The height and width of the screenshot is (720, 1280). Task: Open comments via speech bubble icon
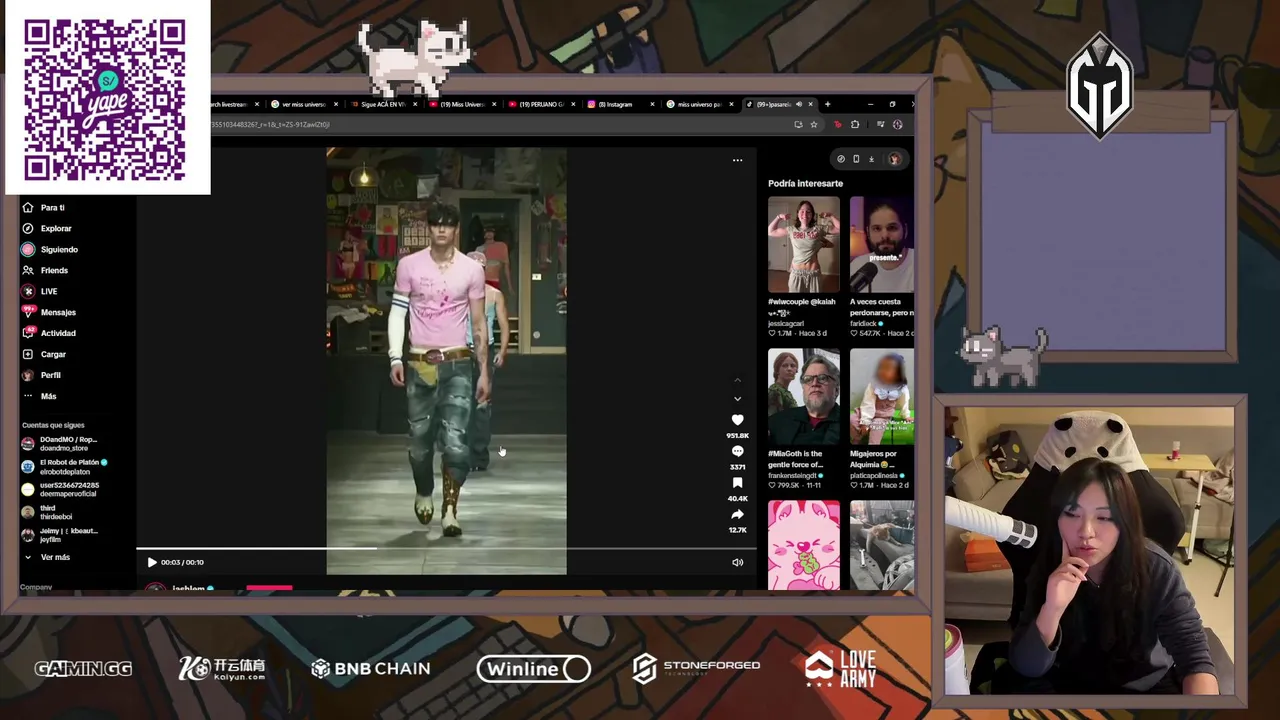click(x=737, y=452)
